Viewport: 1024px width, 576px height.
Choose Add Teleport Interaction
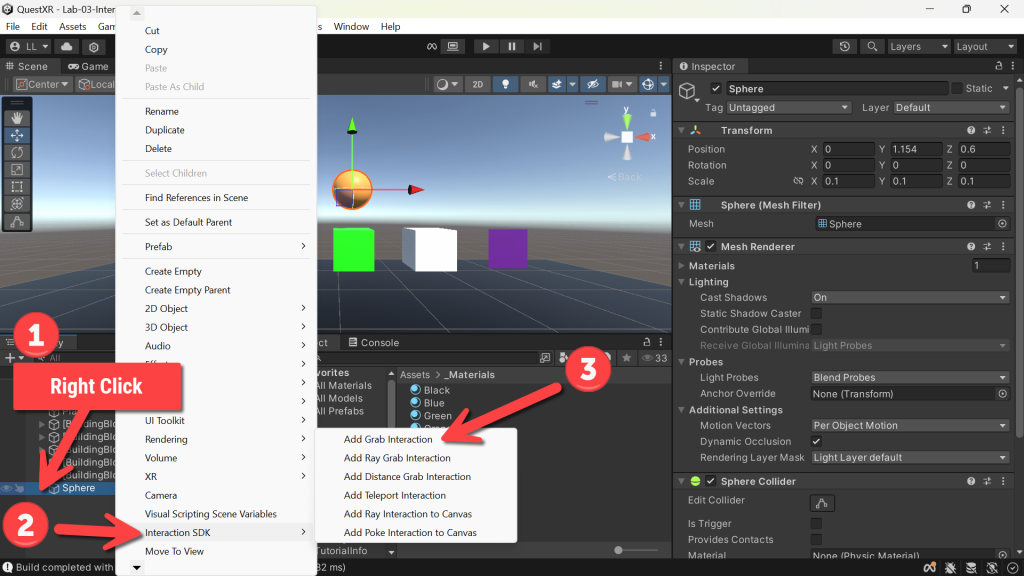tap(394, 496)
